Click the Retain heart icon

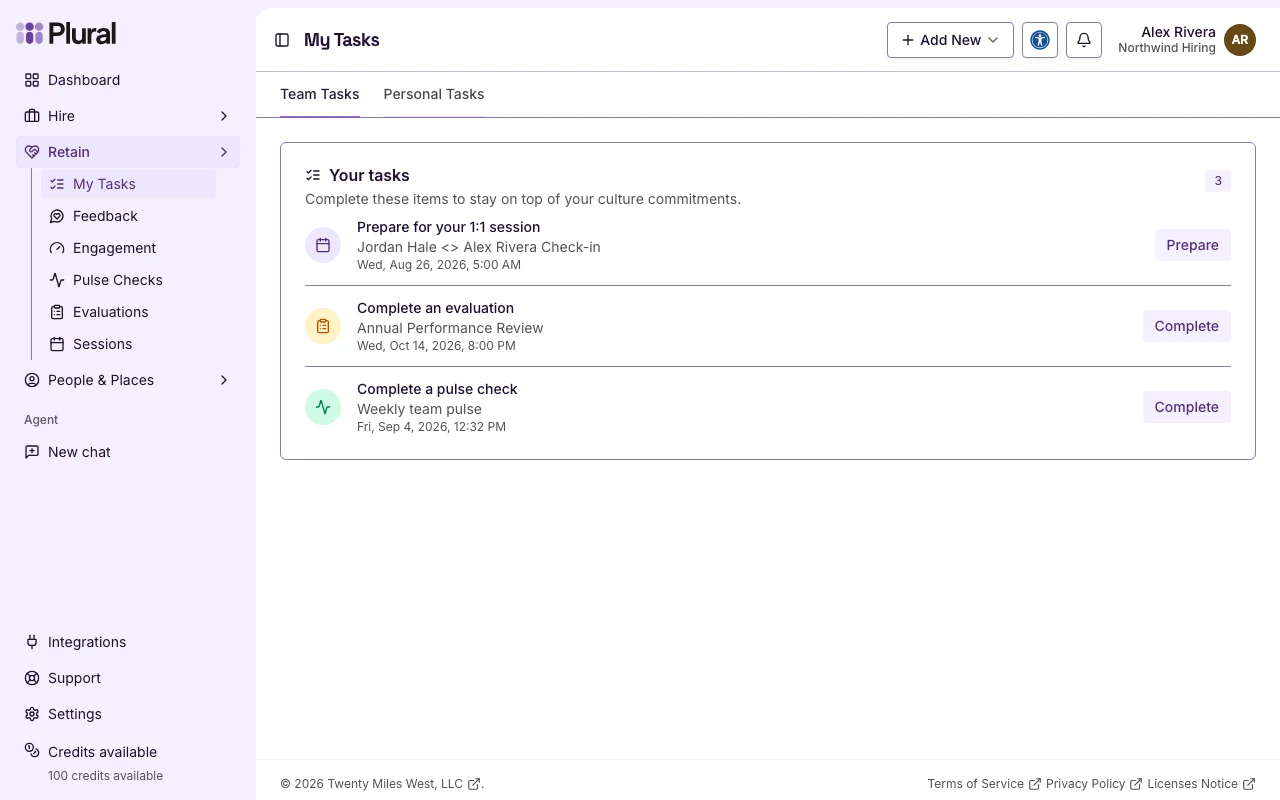32,152
